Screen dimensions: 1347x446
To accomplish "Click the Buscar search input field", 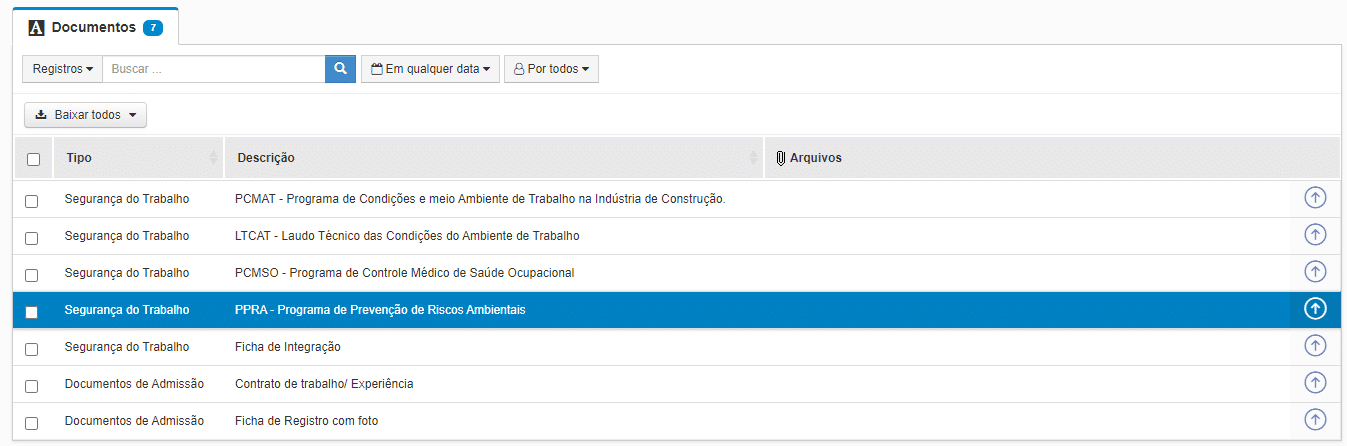I will 213,69.
